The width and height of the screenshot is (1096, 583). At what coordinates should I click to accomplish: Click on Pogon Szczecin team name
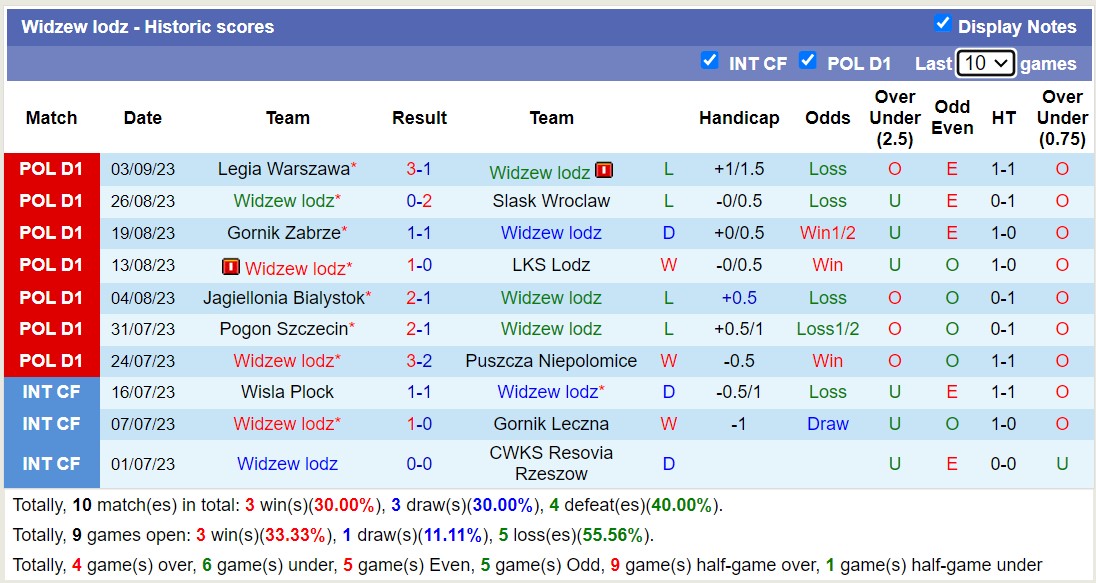(283, 329)
